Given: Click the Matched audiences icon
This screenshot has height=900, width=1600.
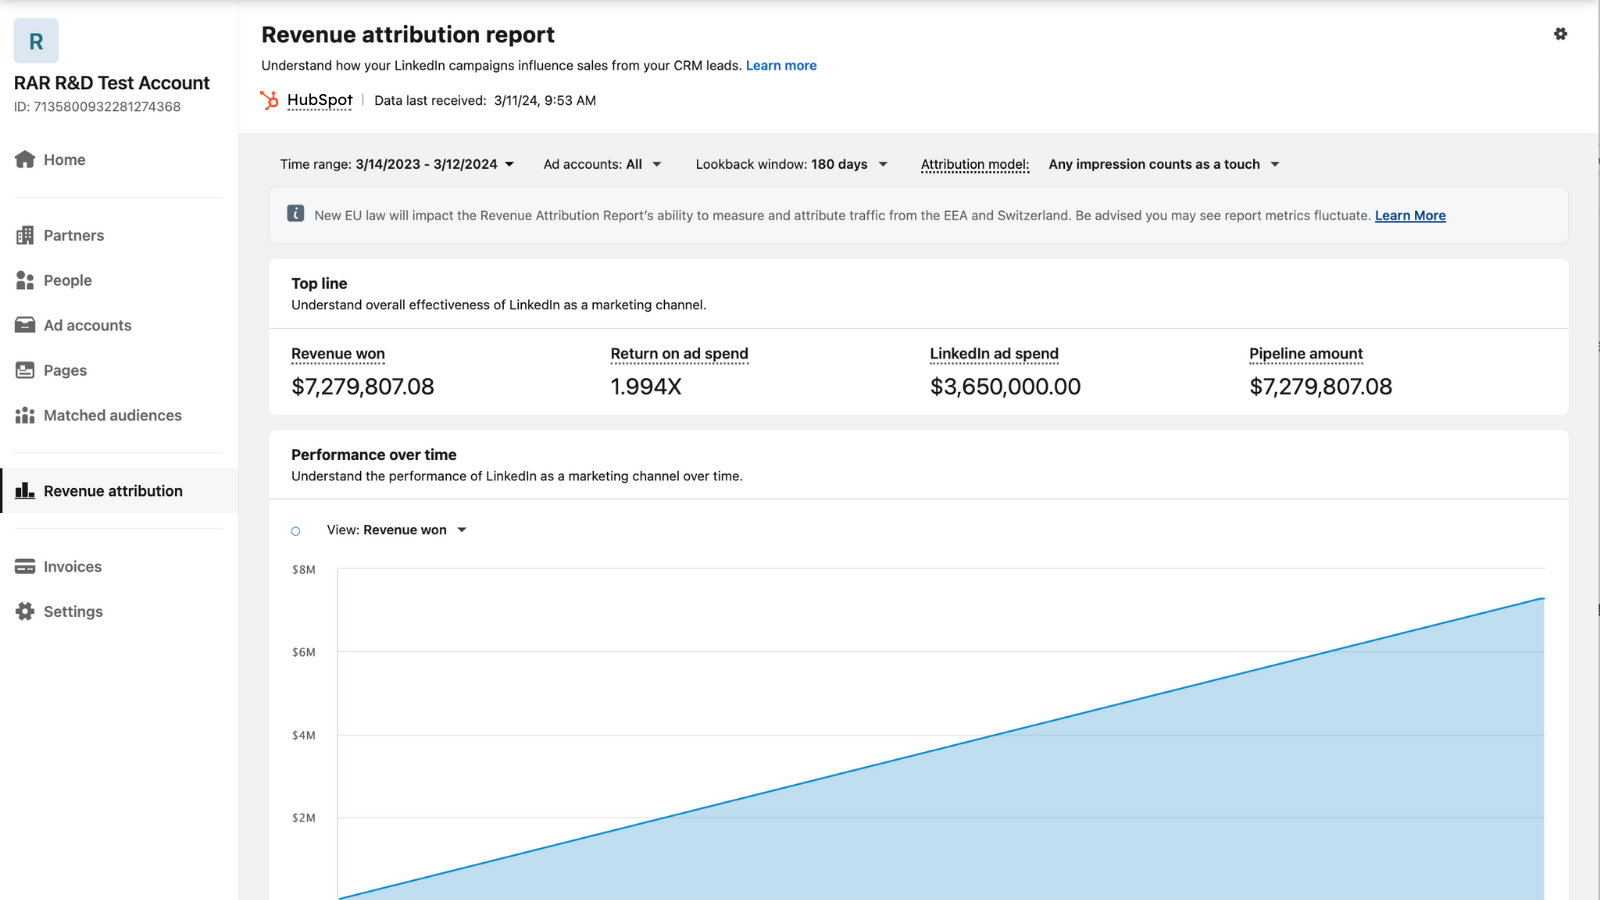Looking at the screenshot, I should pyautogui.click(x=25, y=416).
